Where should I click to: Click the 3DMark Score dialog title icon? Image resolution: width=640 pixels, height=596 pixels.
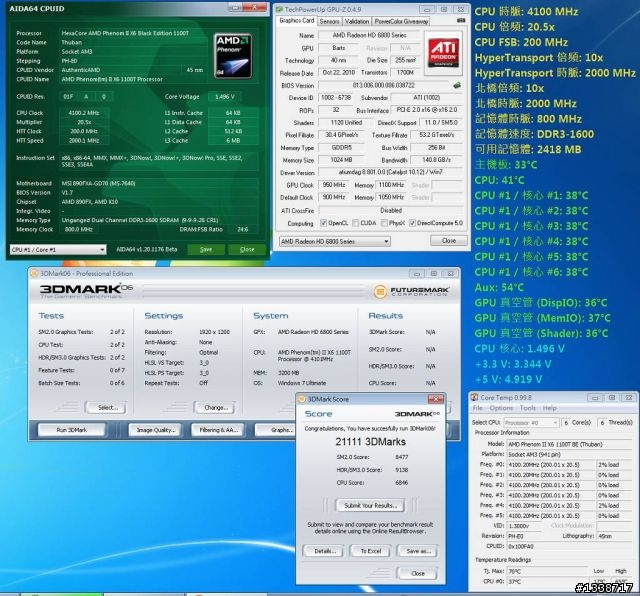tap(302, 399)
